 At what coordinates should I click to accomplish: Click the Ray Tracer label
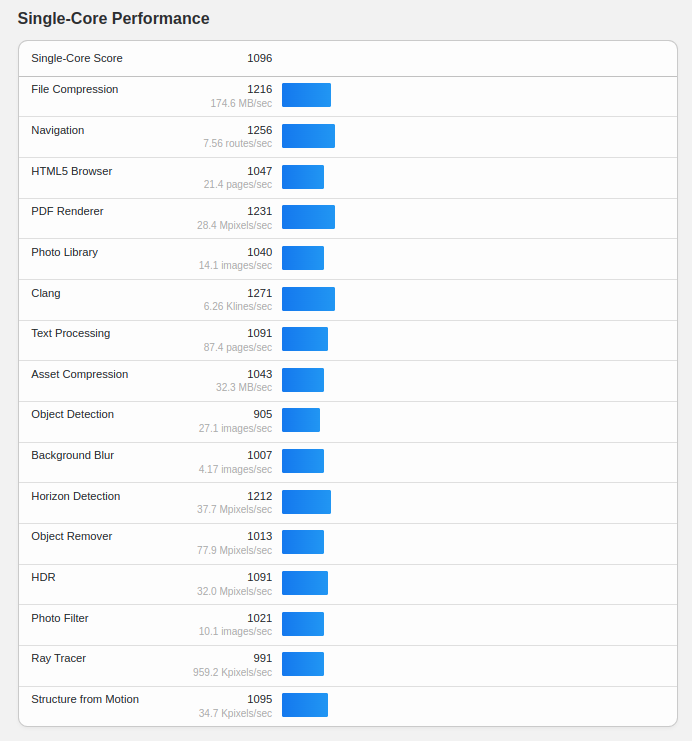[59, 658]
